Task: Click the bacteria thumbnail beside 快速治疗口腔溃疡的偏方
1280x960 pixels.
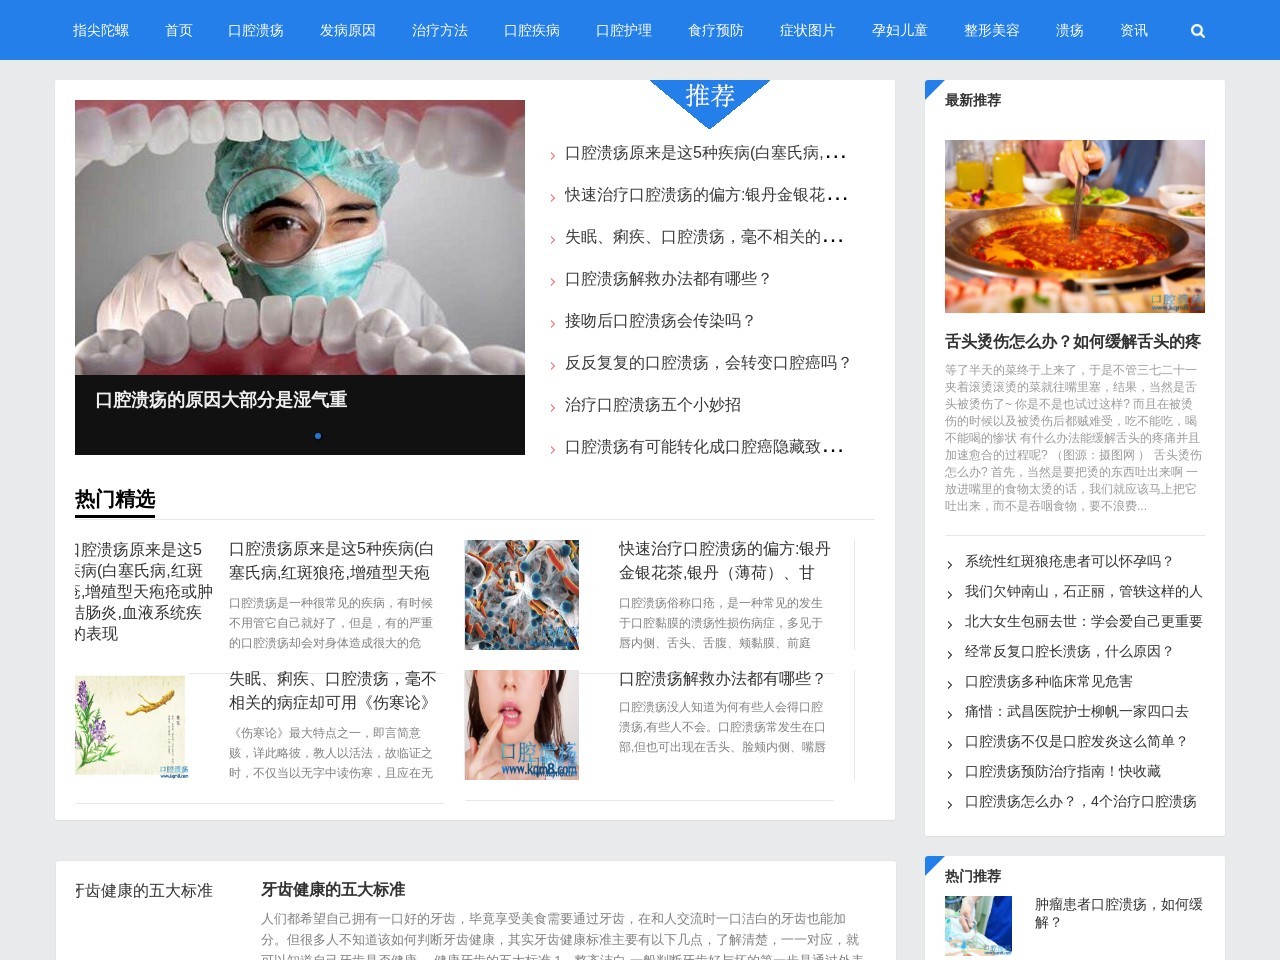Action: pos(521,594)
